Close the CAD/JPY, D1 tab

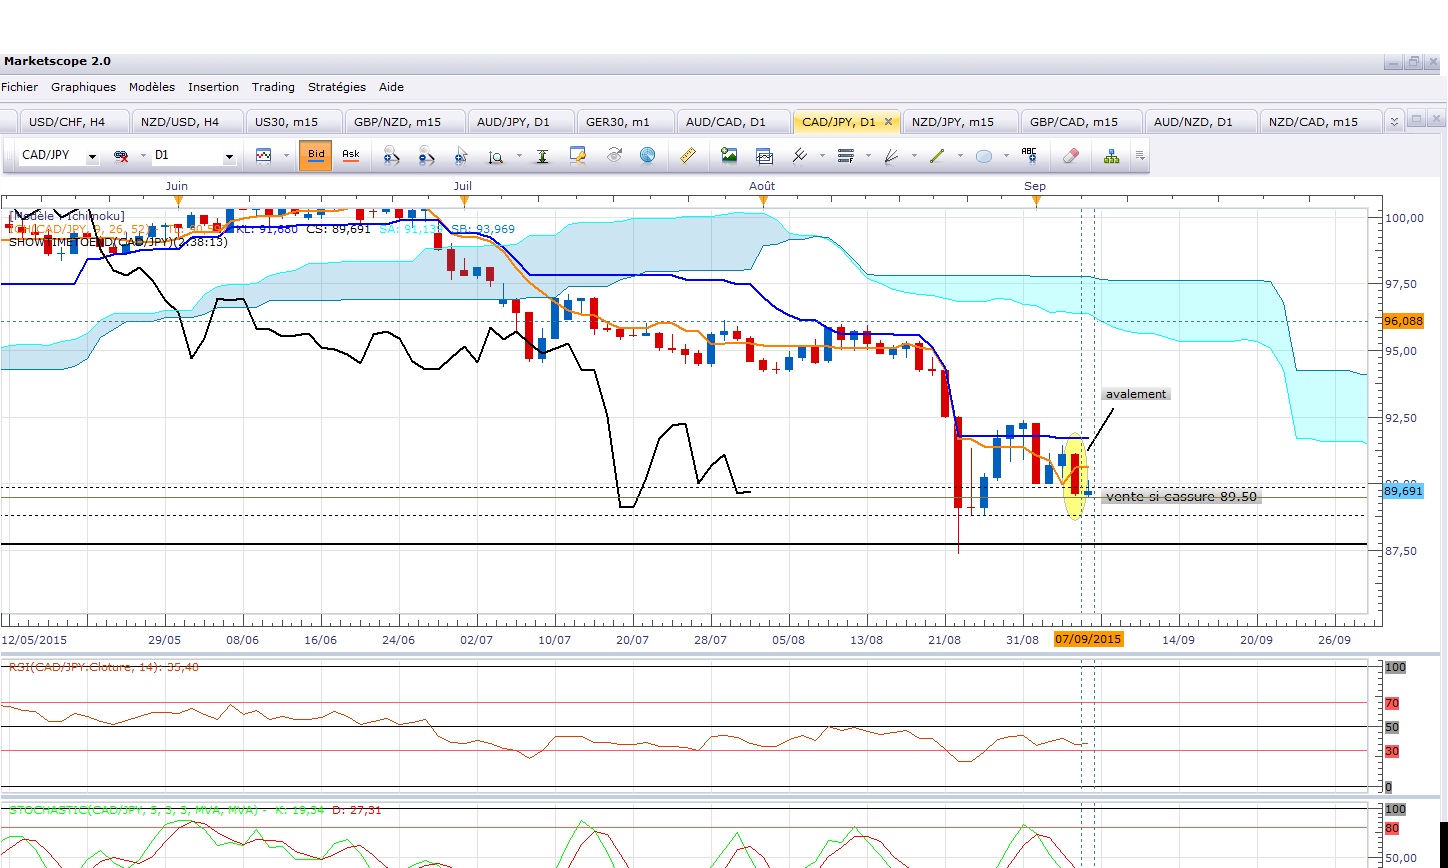pos(888,122)
